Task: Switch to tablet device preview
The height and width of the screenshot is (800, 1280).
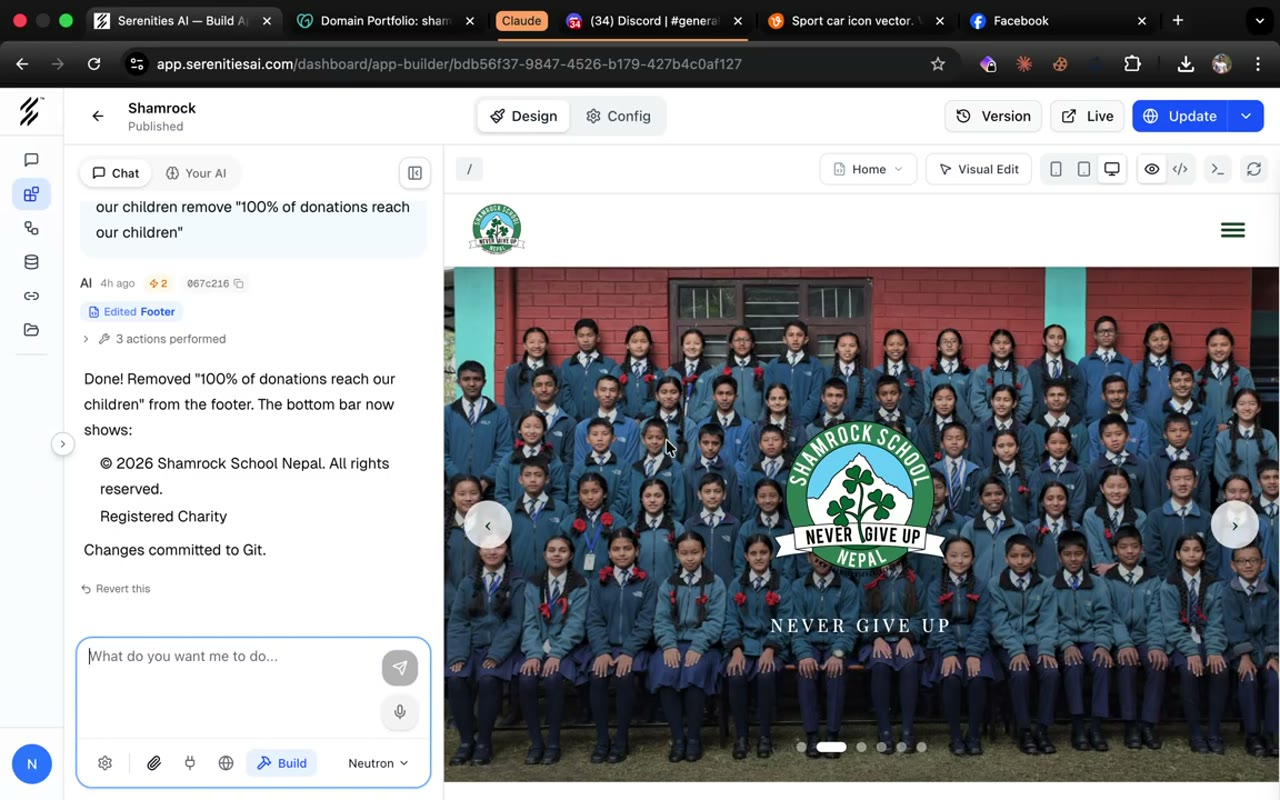Action: 1084,169
